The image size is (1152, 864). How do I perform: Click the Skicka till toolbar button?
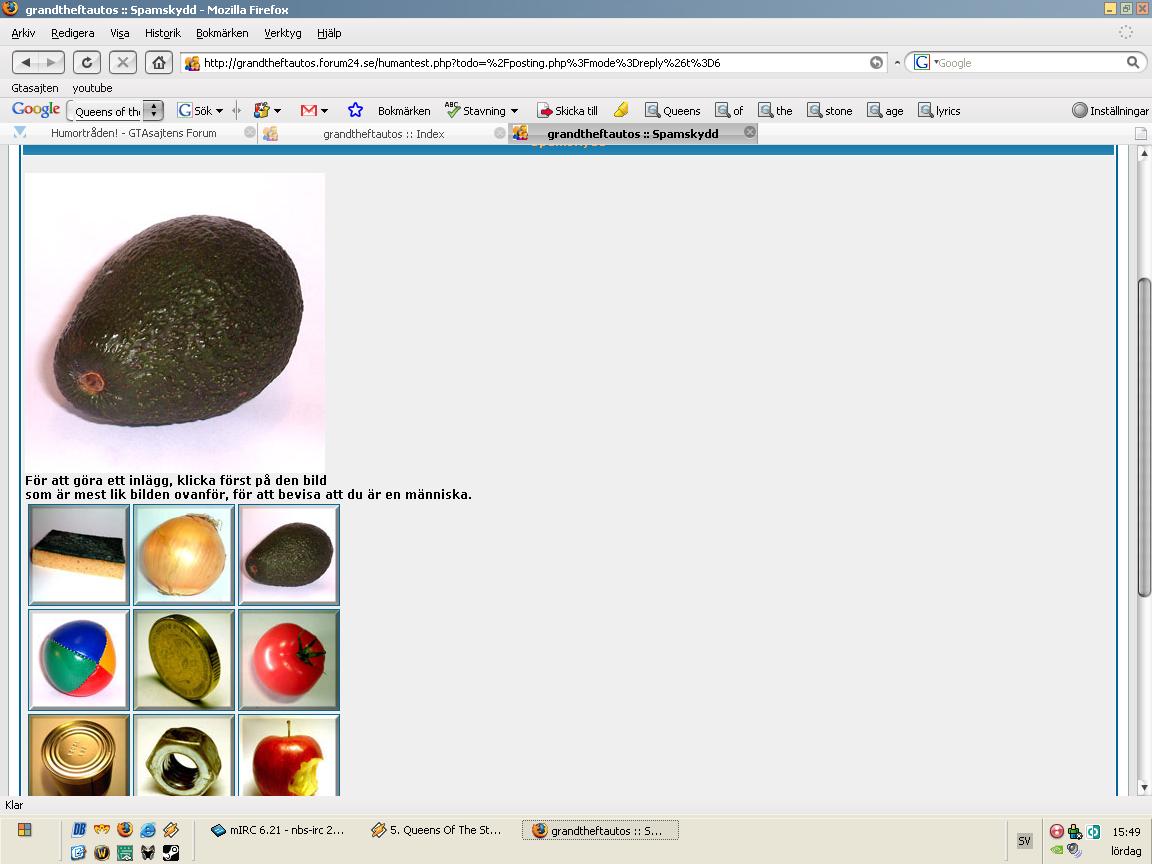point(567,111)
